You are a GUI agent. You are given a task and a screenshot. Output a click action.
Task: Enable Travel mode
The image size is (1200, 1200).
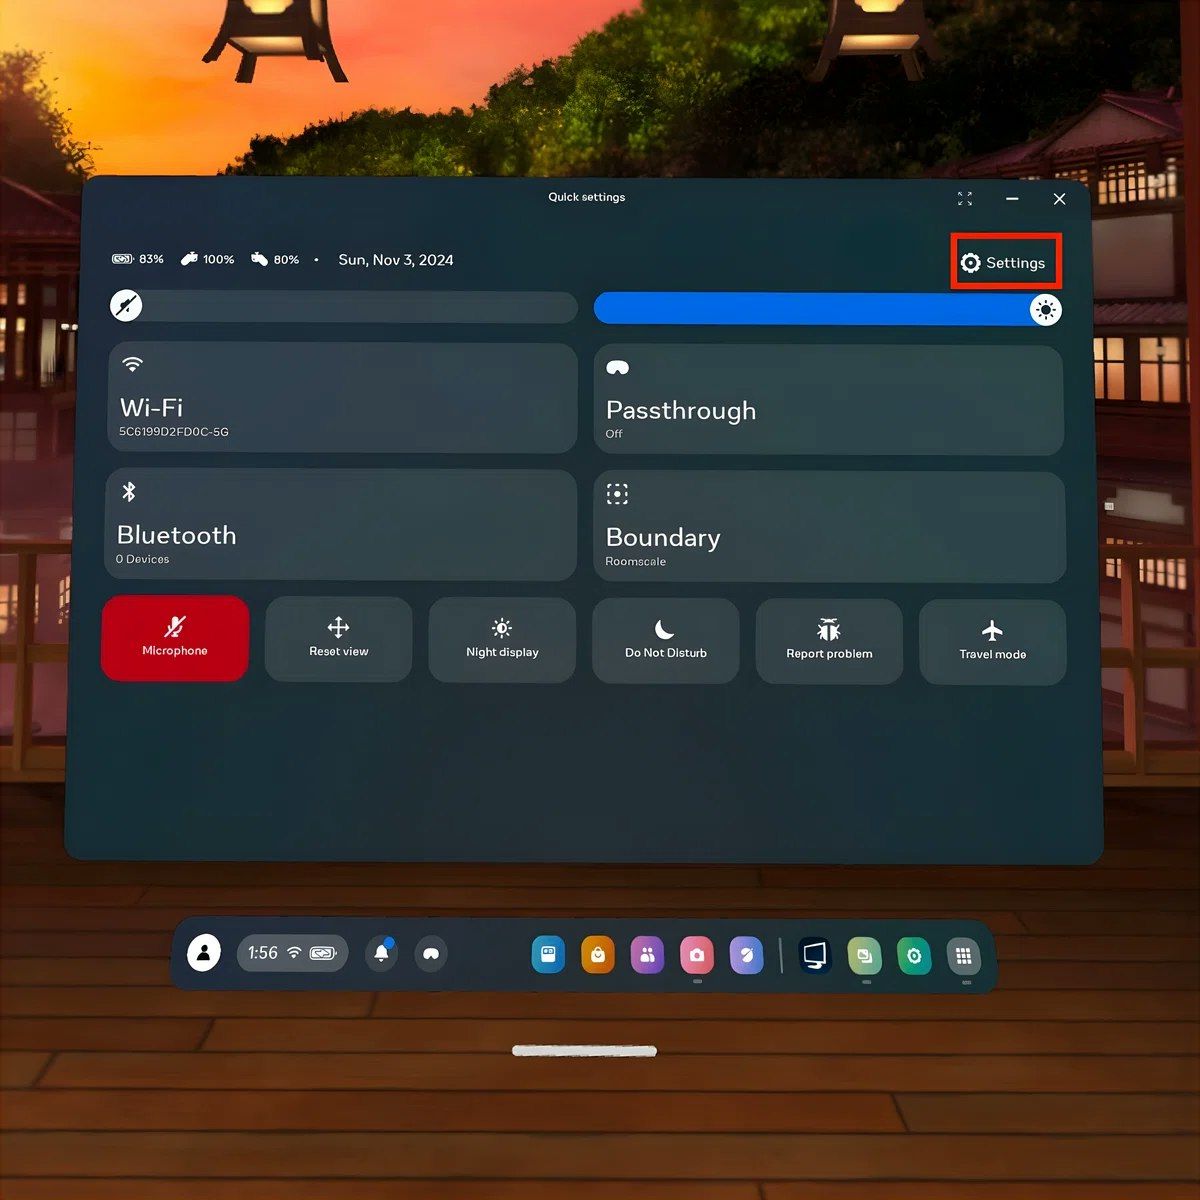[x=992, y=641]
